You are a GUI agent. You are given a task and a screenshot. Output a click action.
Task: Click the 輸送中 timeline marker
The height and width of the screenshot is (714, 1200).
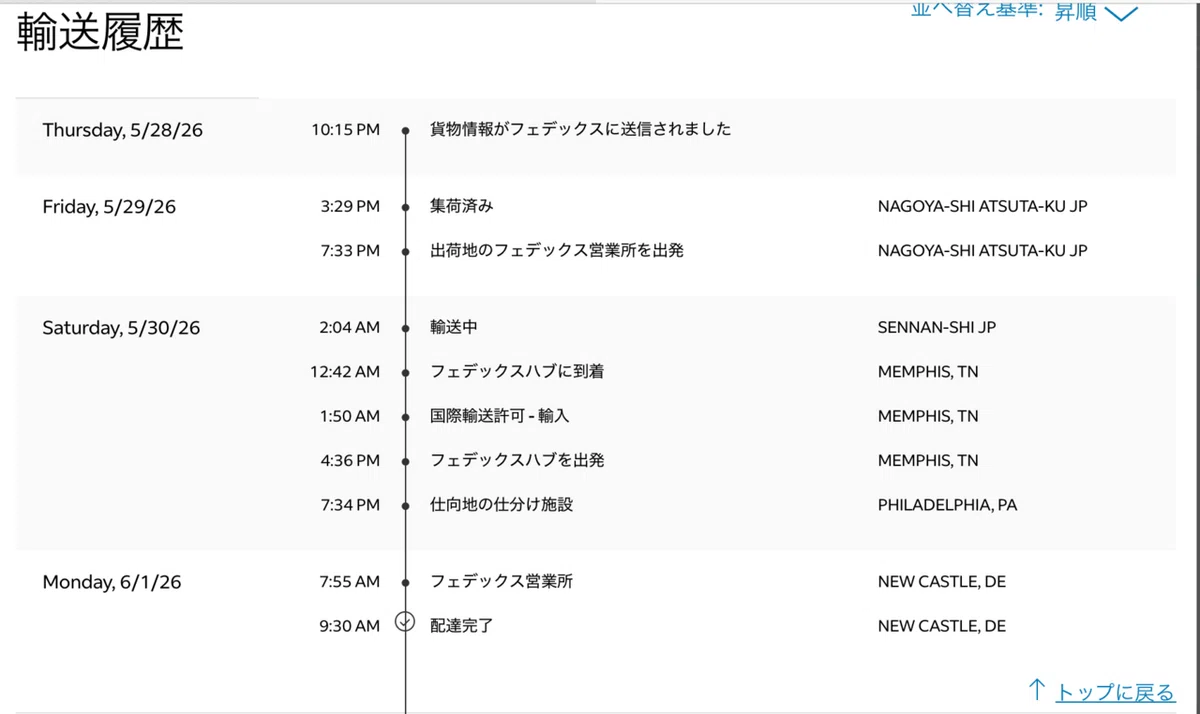click(405, 328)
